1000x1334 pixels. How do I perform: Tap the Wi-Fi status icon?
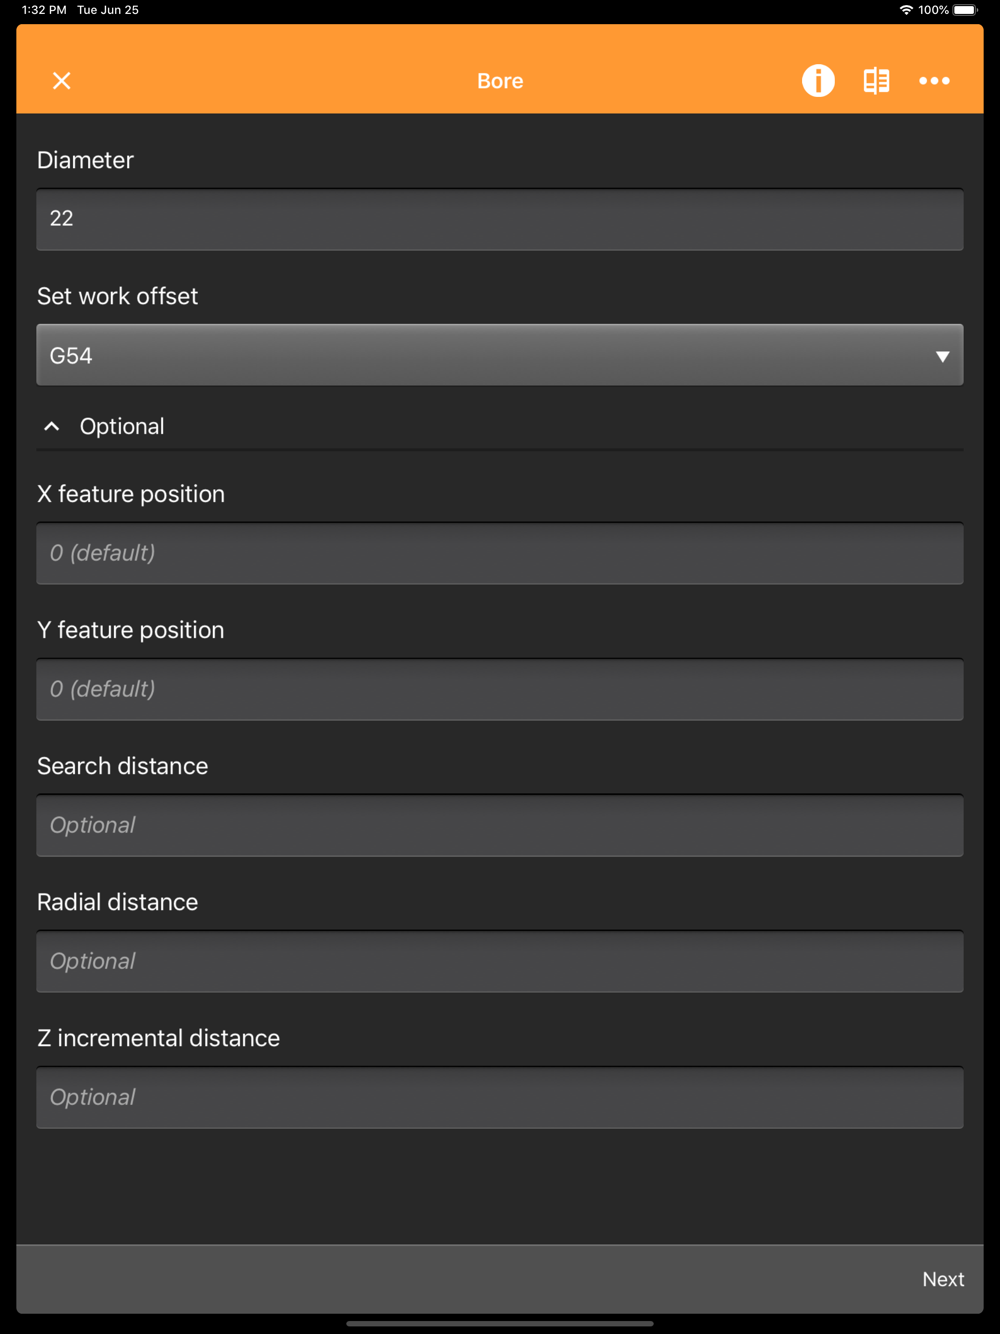pos(906,10)
